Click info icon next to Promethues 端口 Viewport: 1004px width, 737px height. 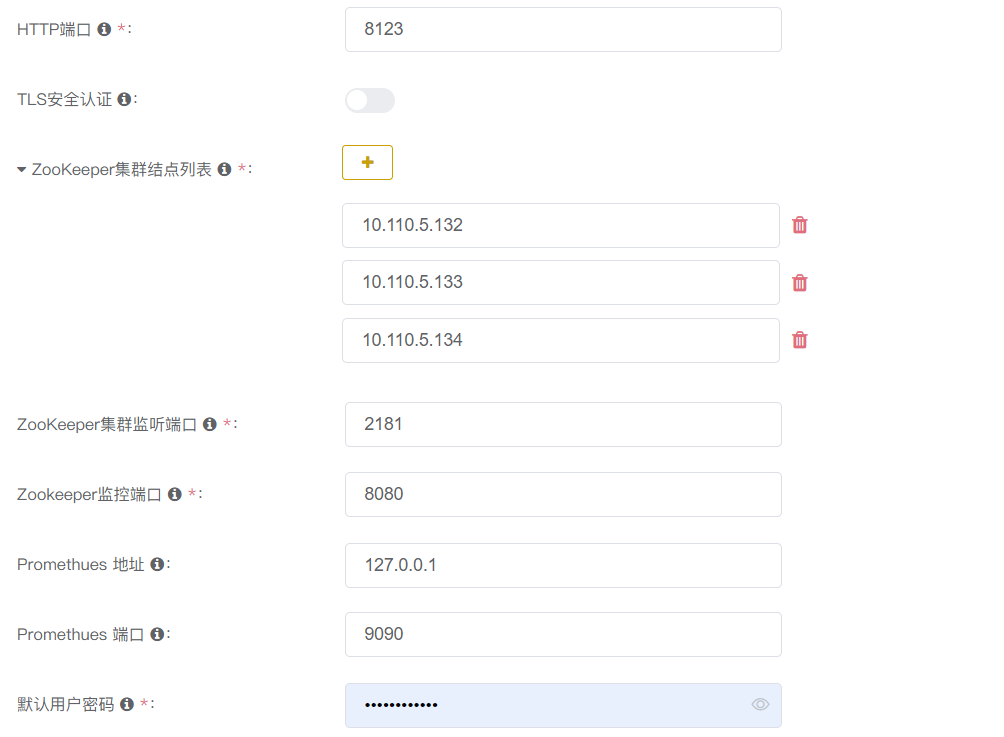(x=157, y=634)
